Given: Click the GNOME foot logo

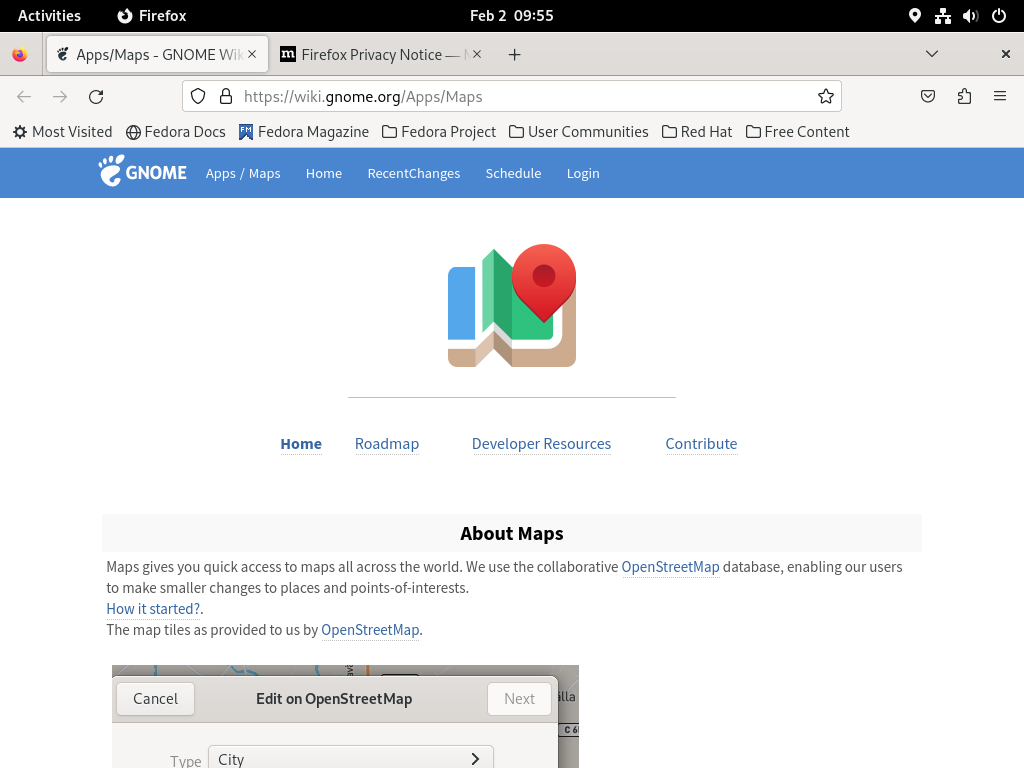Looking at the screenshot, I should [142, 172].
